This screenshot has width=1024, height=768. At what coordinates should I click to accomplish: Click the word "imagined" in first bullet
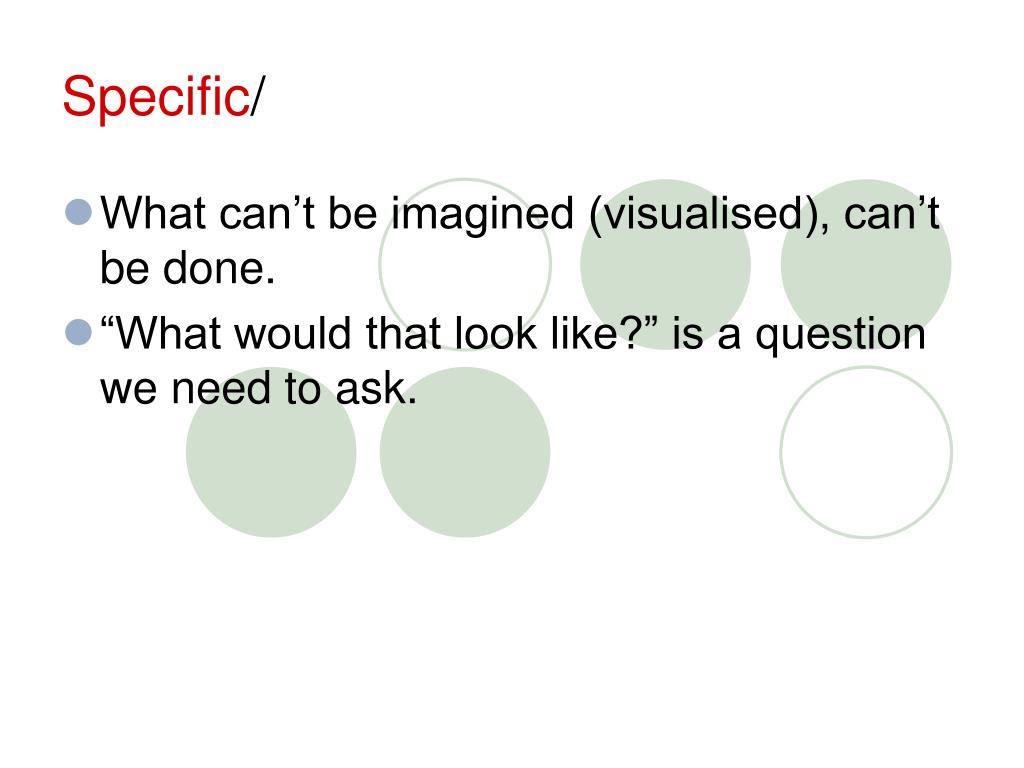point(483,216)
